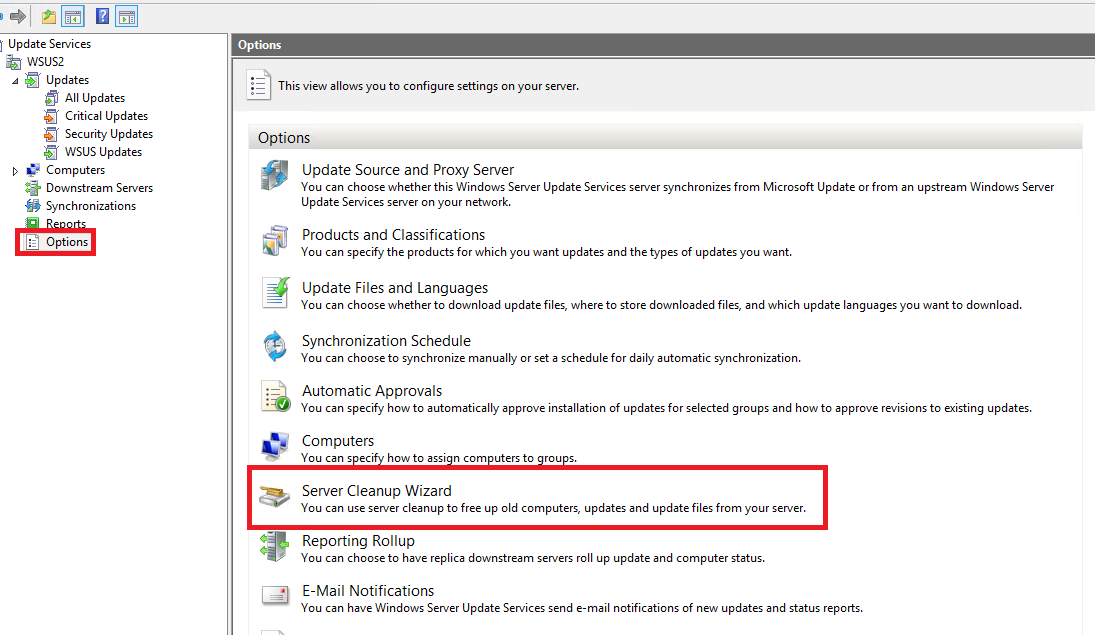Click the All Updates tree icon

(x=51, y=98)
